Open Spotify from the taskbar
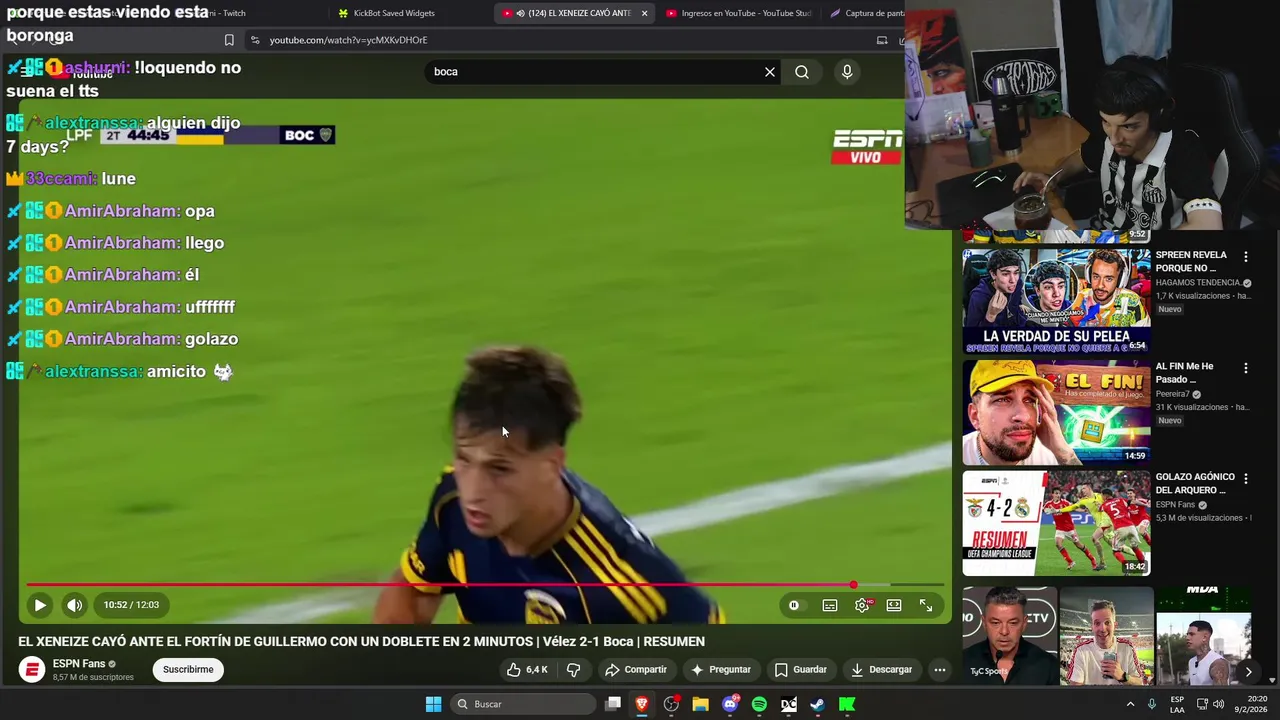This screenshot has height=720, width=1280. [x=759, y=704]
